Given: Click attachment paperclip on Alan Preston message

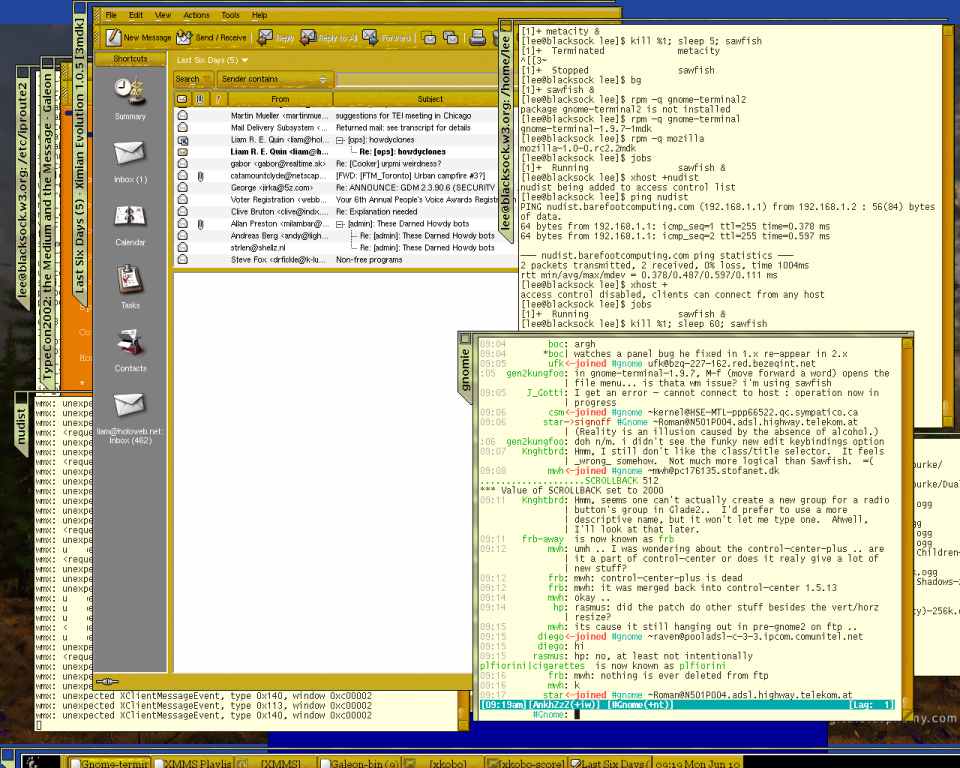Looking at the screenshot, I should click(x=200, y=224).
